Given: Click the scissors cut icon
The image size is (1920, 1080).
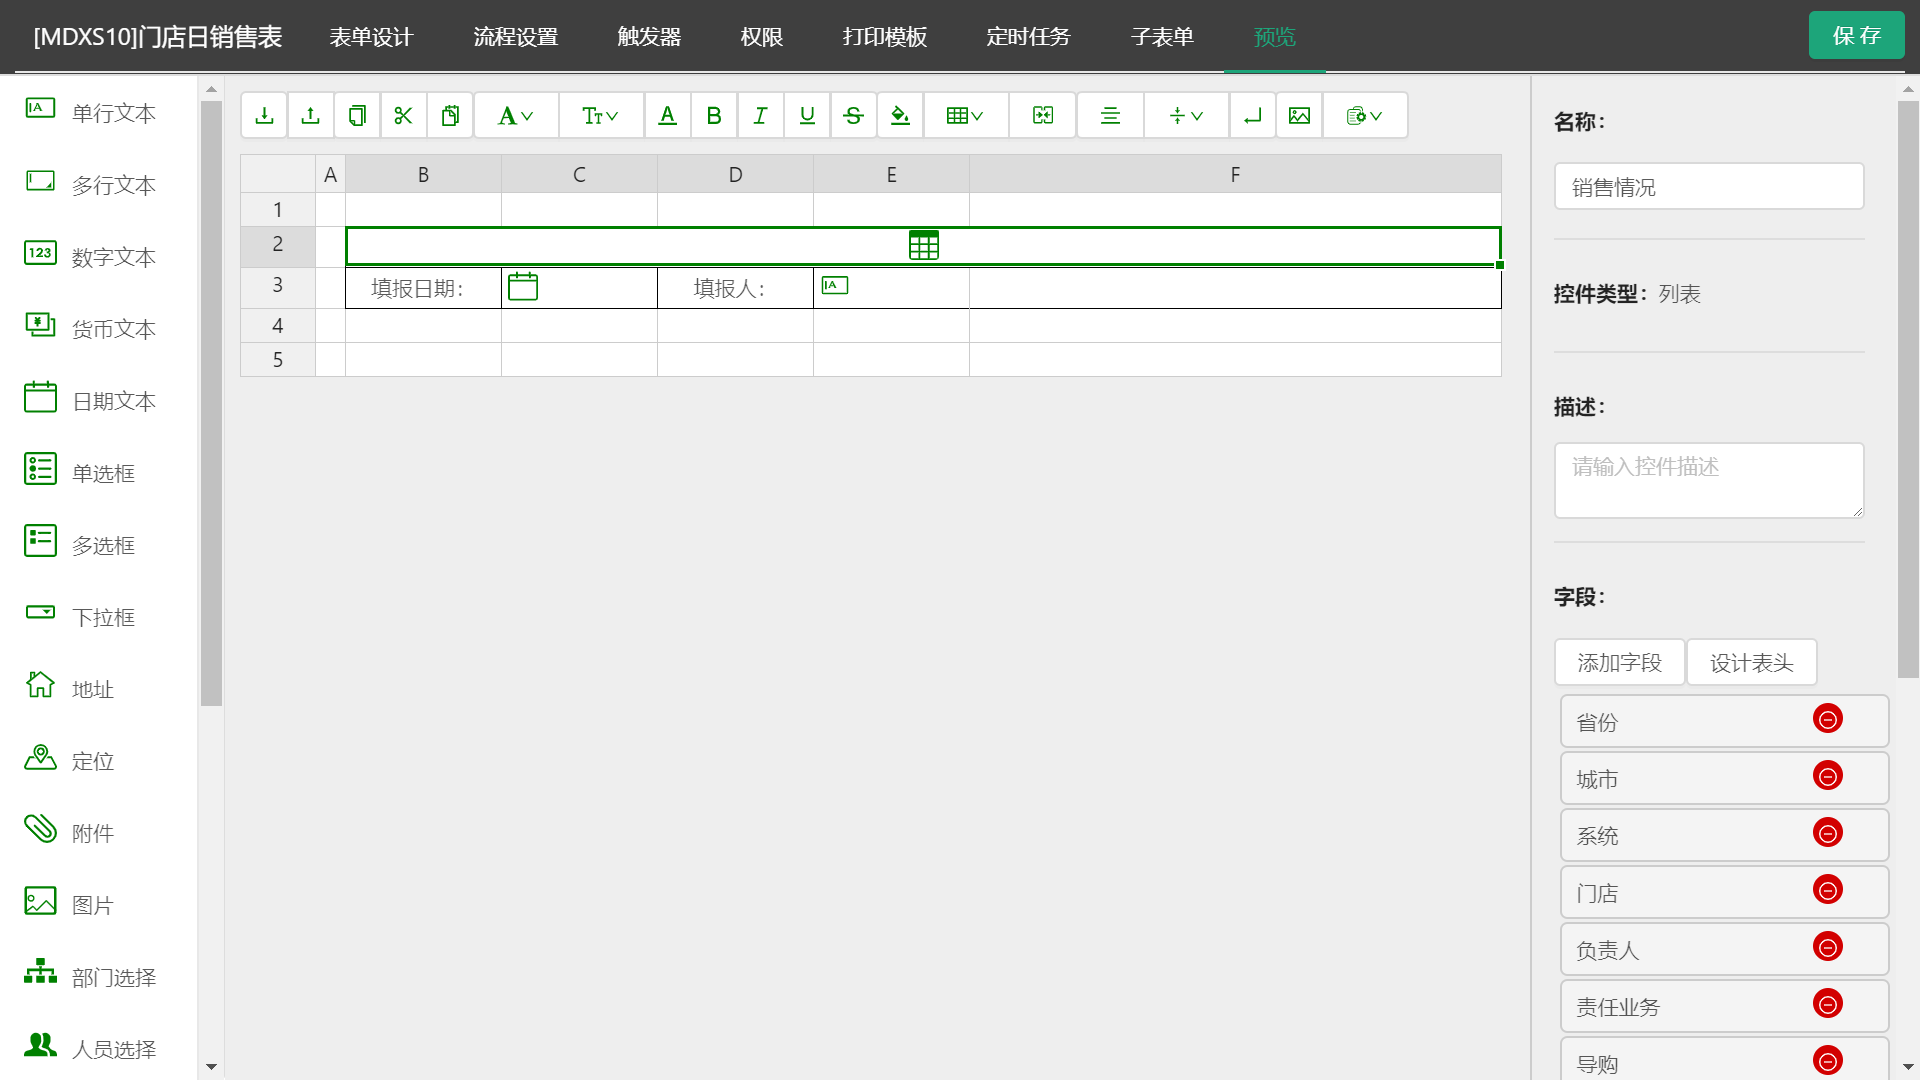Looking at the screenshot, I should [x=403, y=116].
